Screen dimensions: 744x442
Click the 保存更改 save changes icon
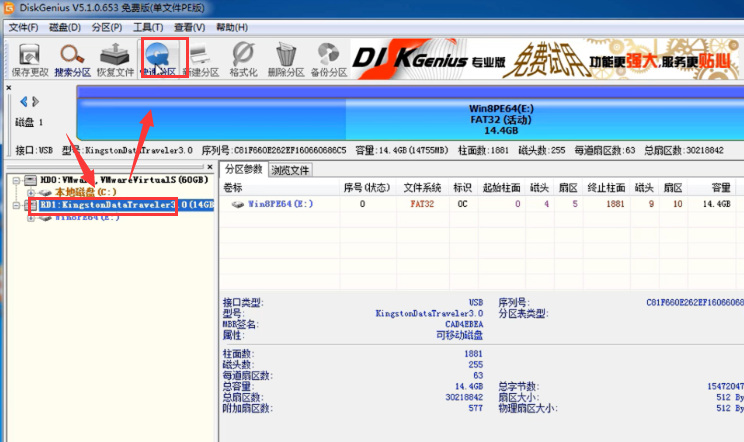point(29,58)
